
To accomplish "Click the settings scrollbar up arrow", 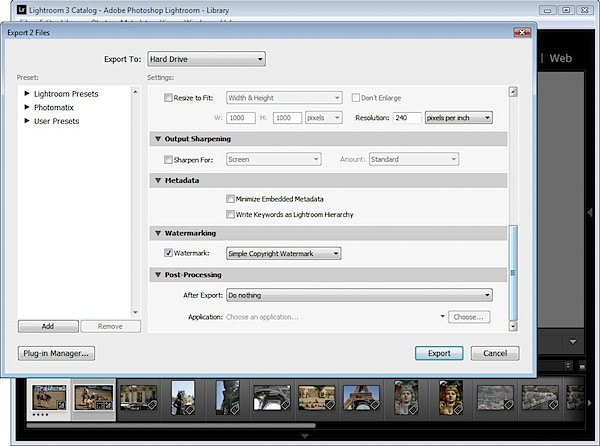I will (x=513, y=92).
